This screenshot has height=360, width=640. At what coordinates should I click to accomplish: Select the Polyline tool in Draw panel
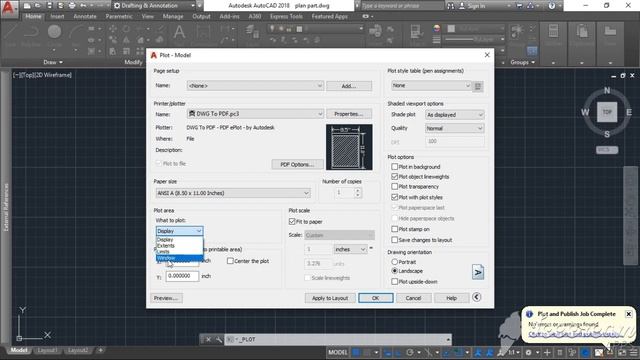31,32
